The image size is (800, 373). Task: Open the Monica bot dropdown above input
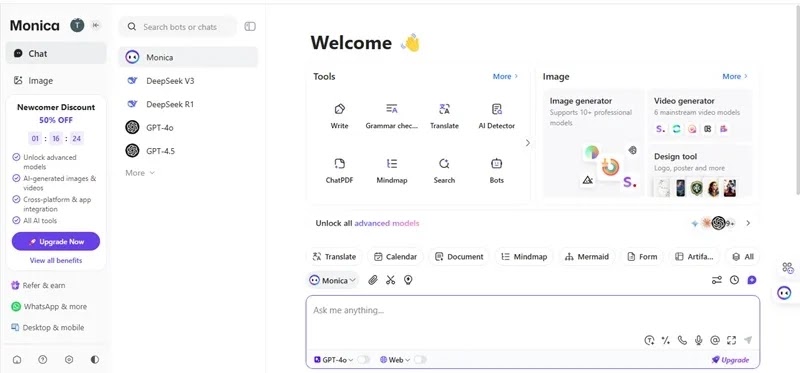click(333, 280)
